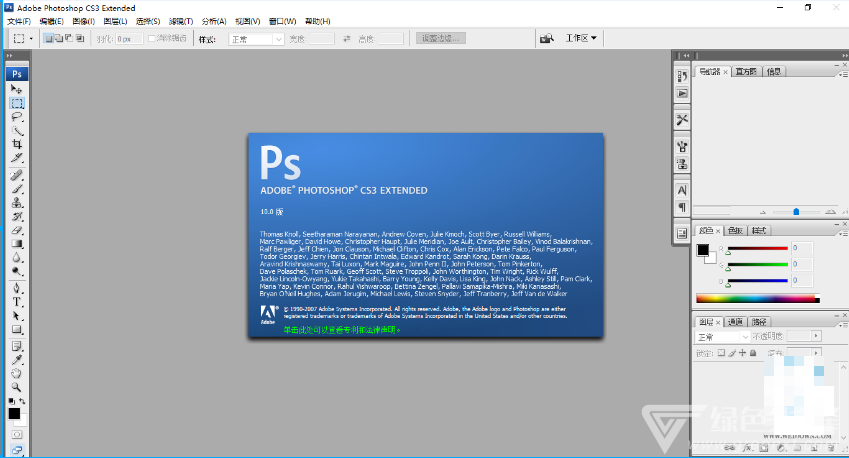Swap foreground and background colors arrow

tap(22, 401)
